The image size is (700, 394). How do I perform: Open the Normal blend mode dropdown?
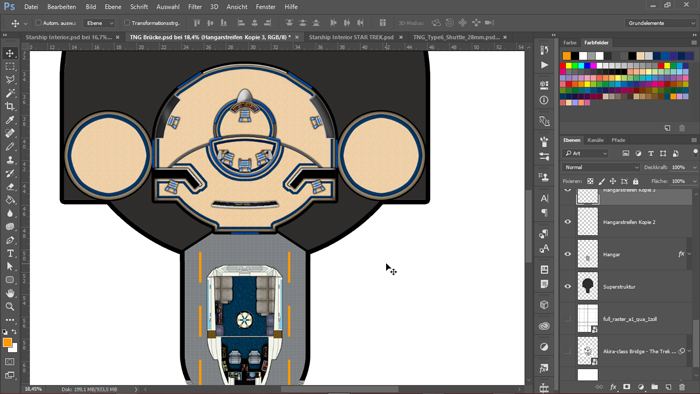click(x=601, y=167)
